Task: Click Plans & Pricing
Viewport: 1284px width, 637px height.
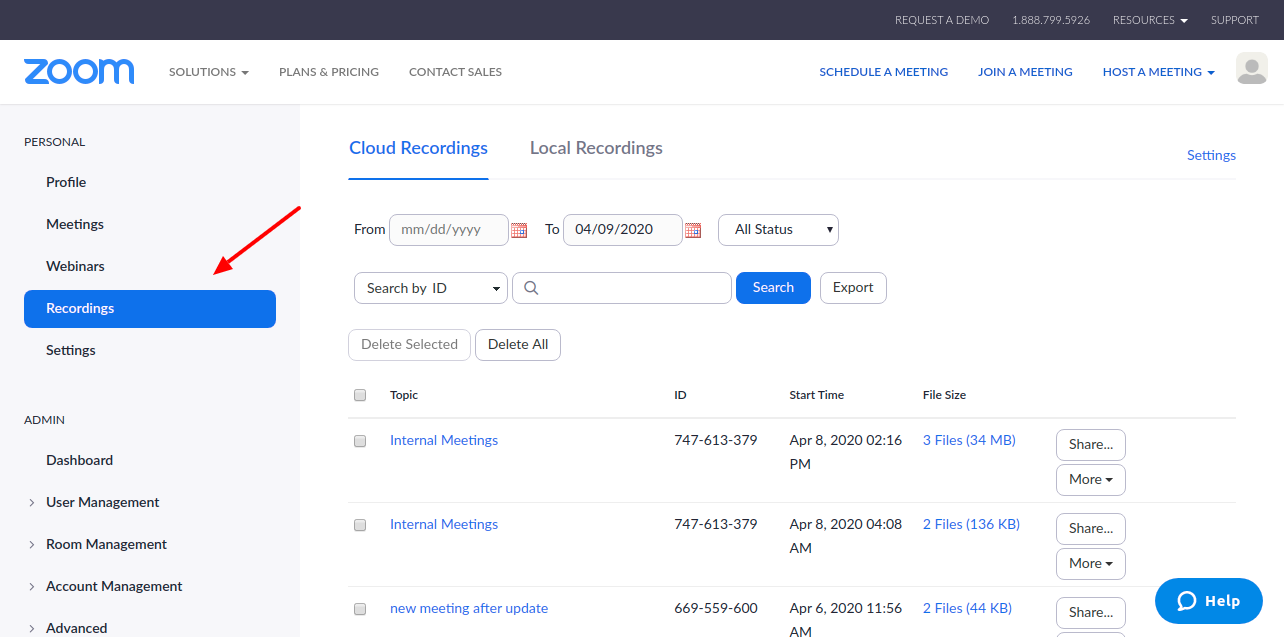Action: (x=329, y=72)
